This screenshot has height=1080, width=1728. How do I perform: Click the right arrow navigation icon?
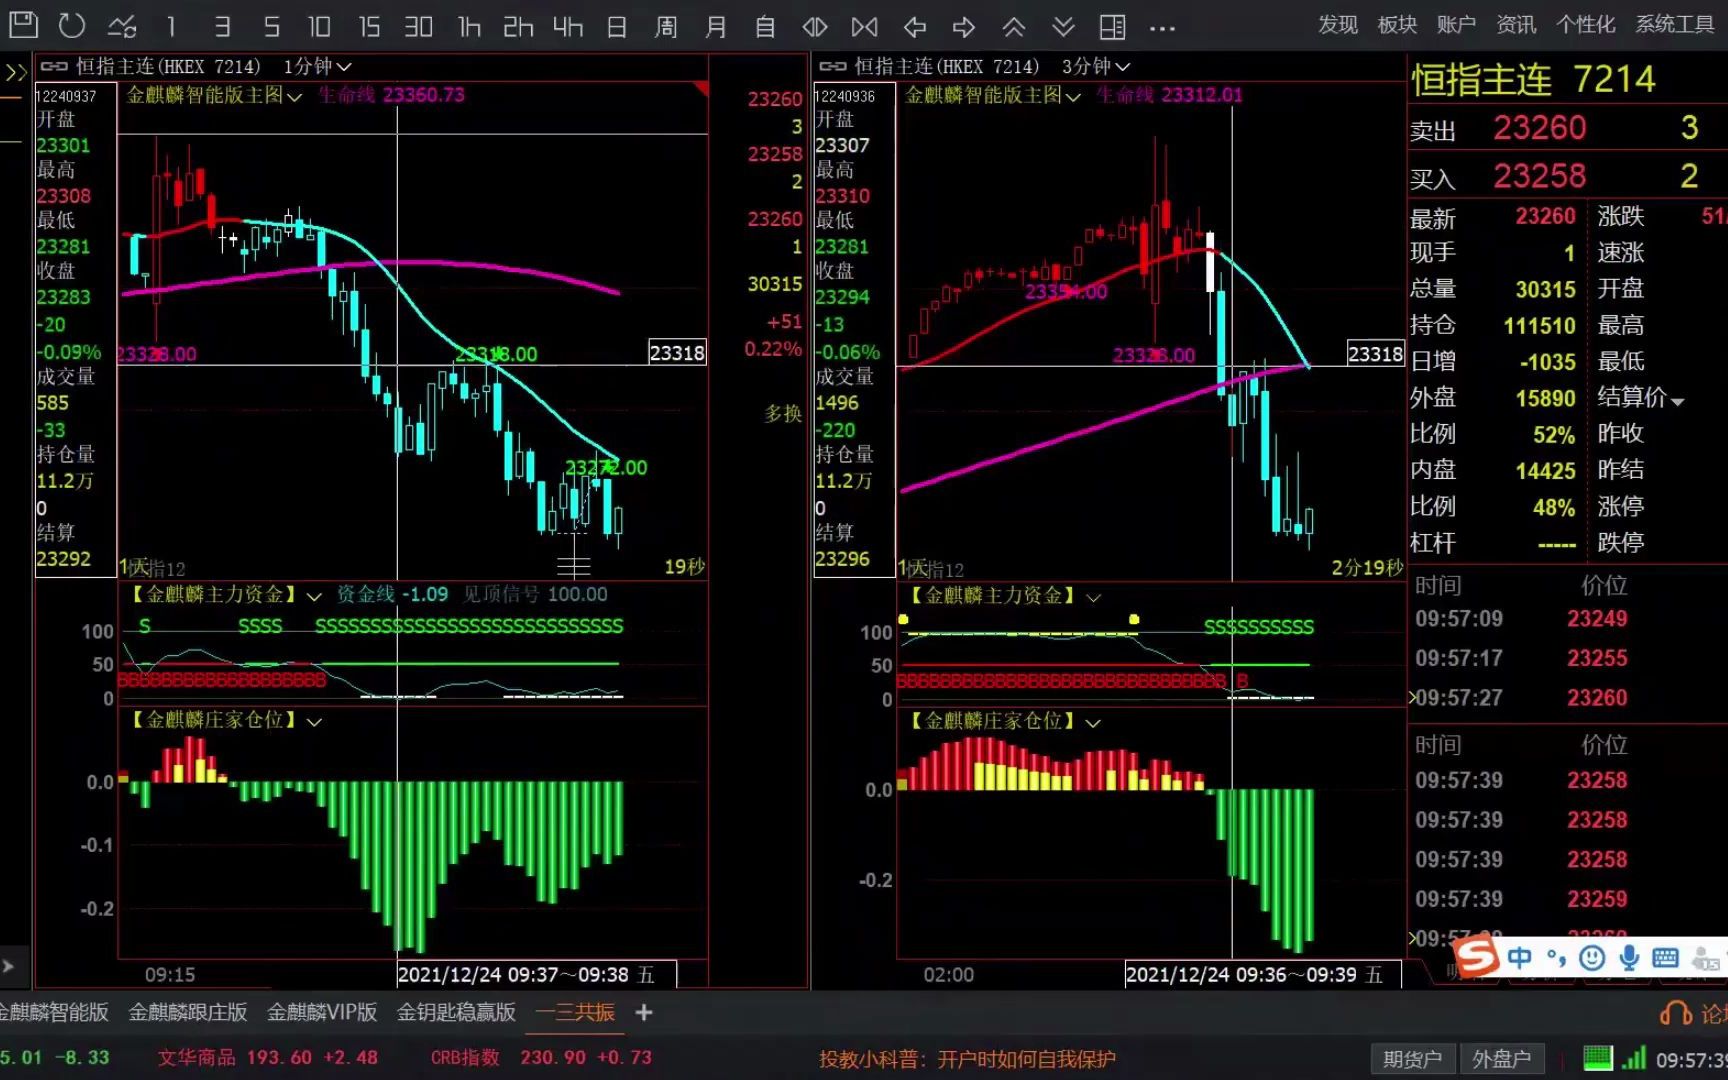point(964,27)
